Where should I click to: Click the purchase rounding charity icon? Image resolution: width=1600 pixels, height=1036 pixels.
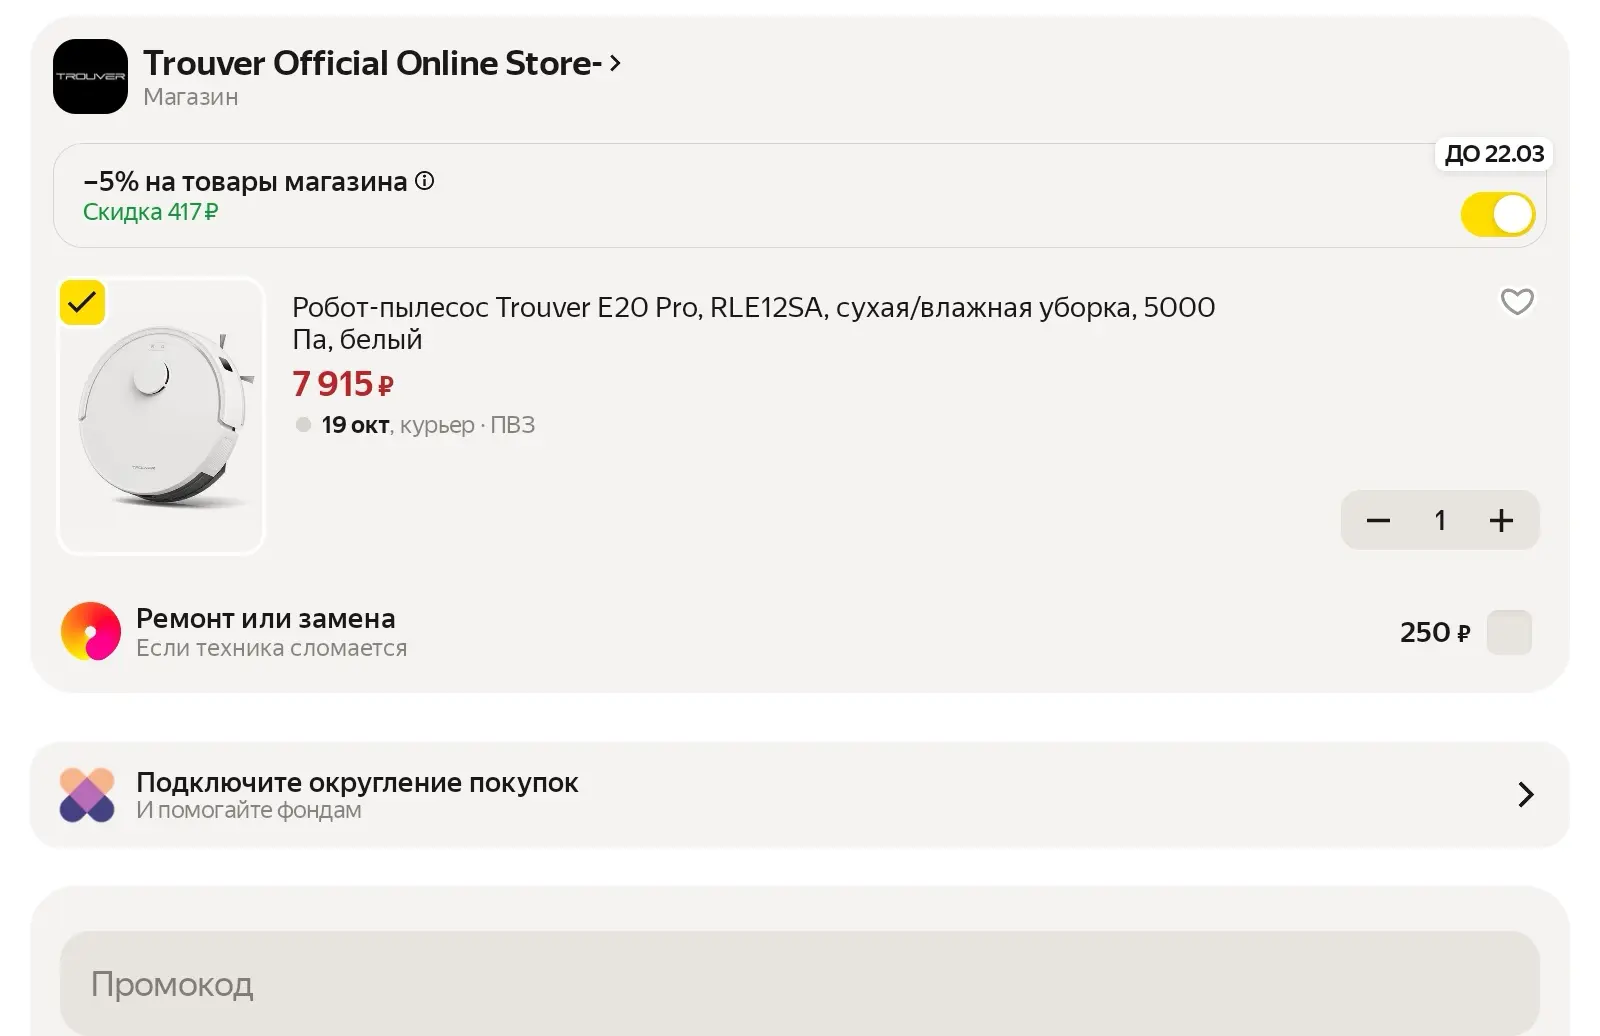[87, 795]
